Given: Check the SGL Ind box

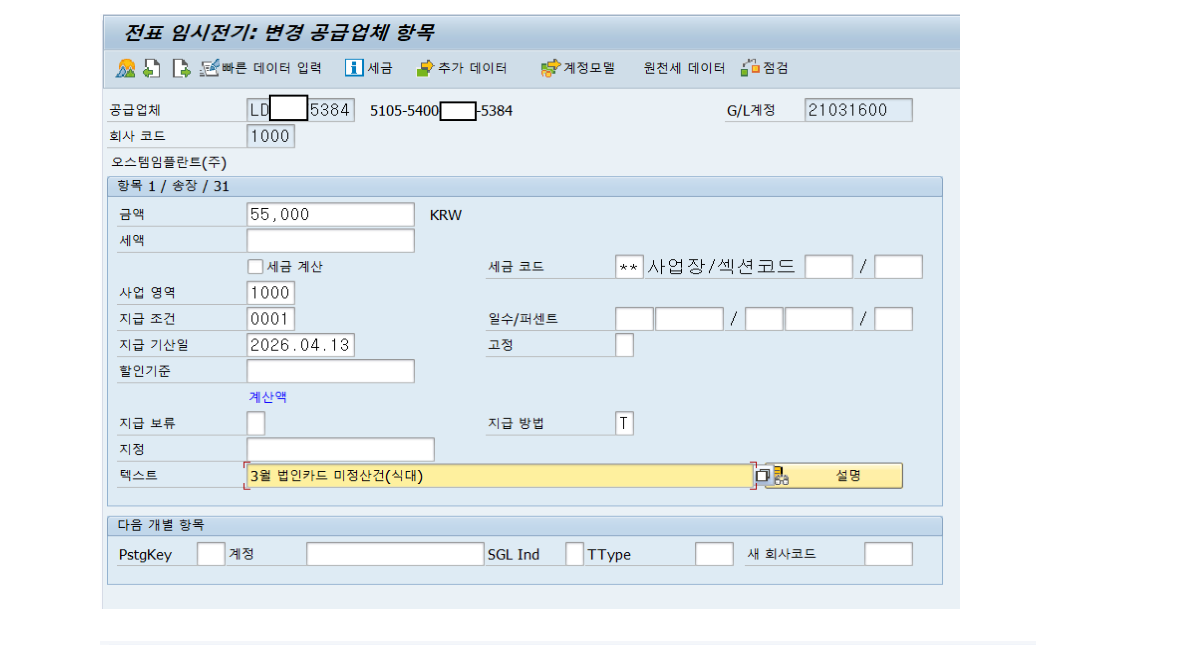Looking at the screenshot, I should click(574, 552).
